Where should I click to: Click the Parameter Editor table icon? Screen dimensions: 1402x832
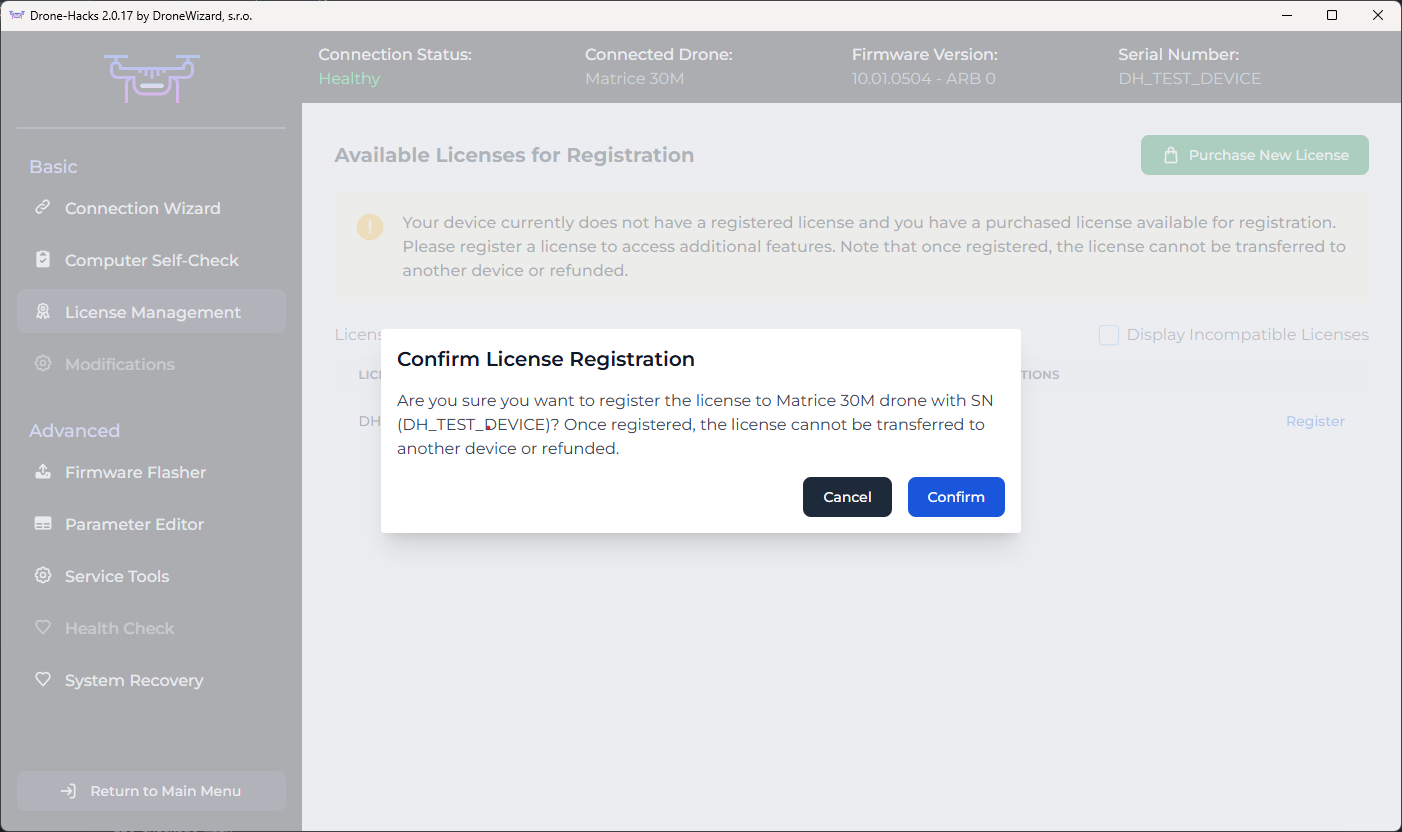[x=42, y=524]
